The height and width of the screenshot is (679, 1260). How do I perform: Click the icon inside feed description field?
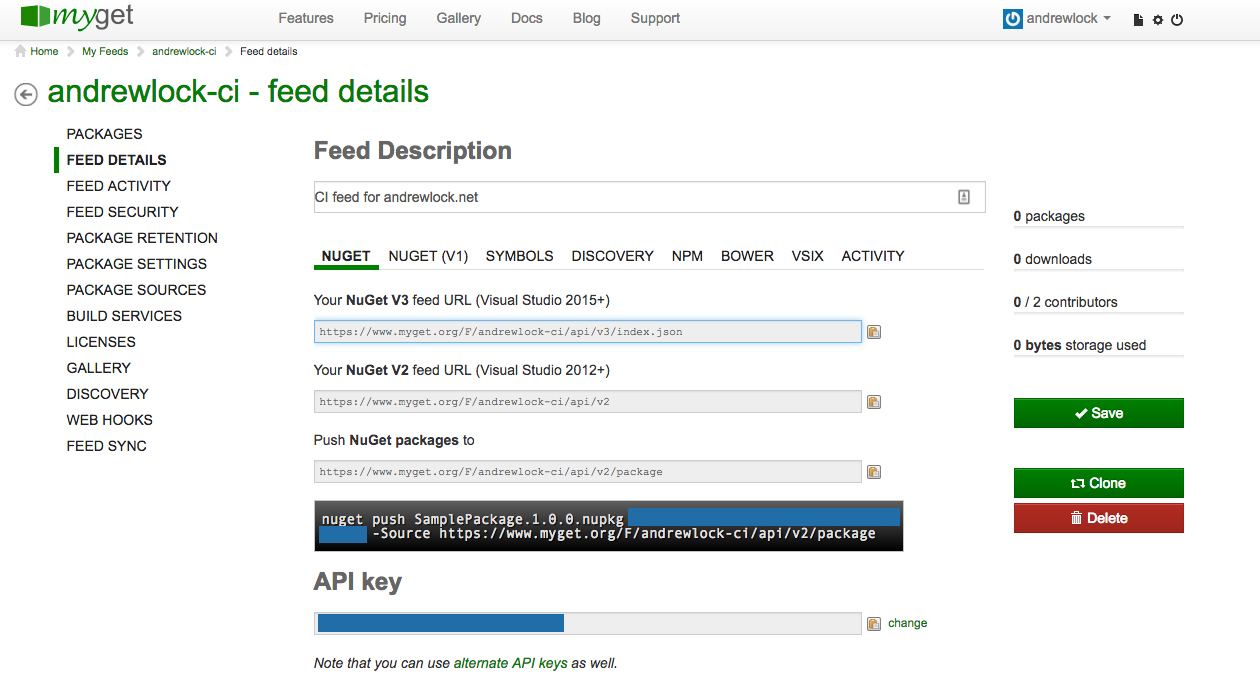[x=964, y=197]
